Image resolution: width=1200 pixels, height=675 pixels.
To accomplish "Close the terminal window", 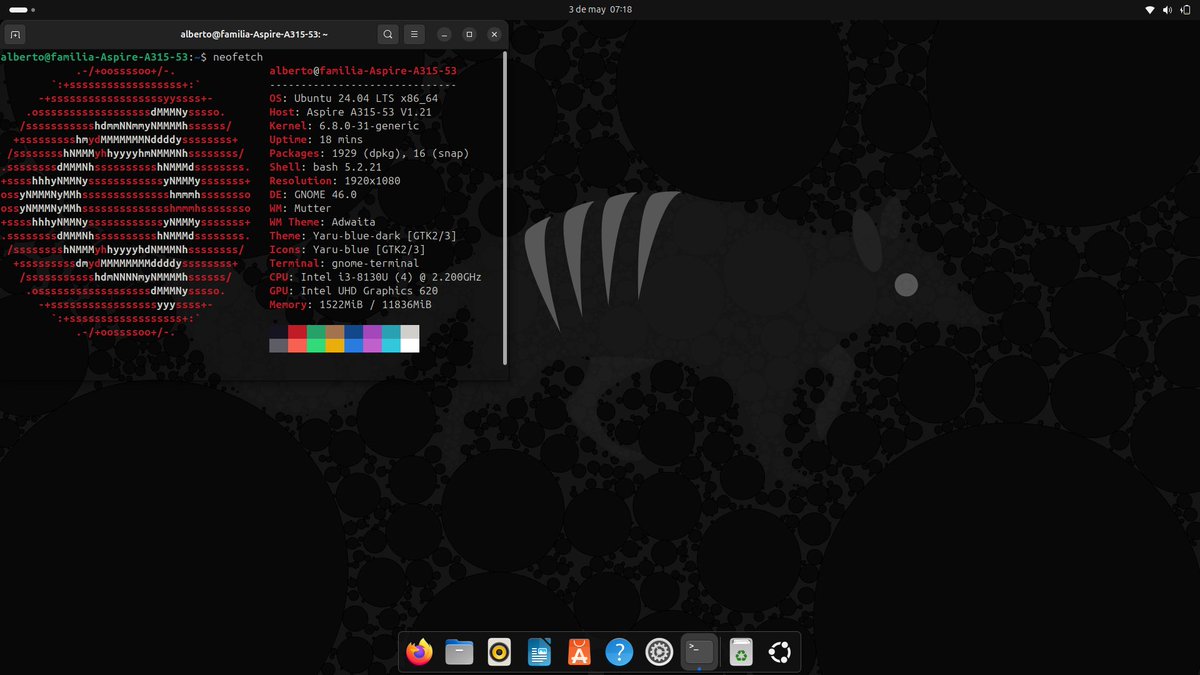I will pyautogui.click(x=494, y=34).
